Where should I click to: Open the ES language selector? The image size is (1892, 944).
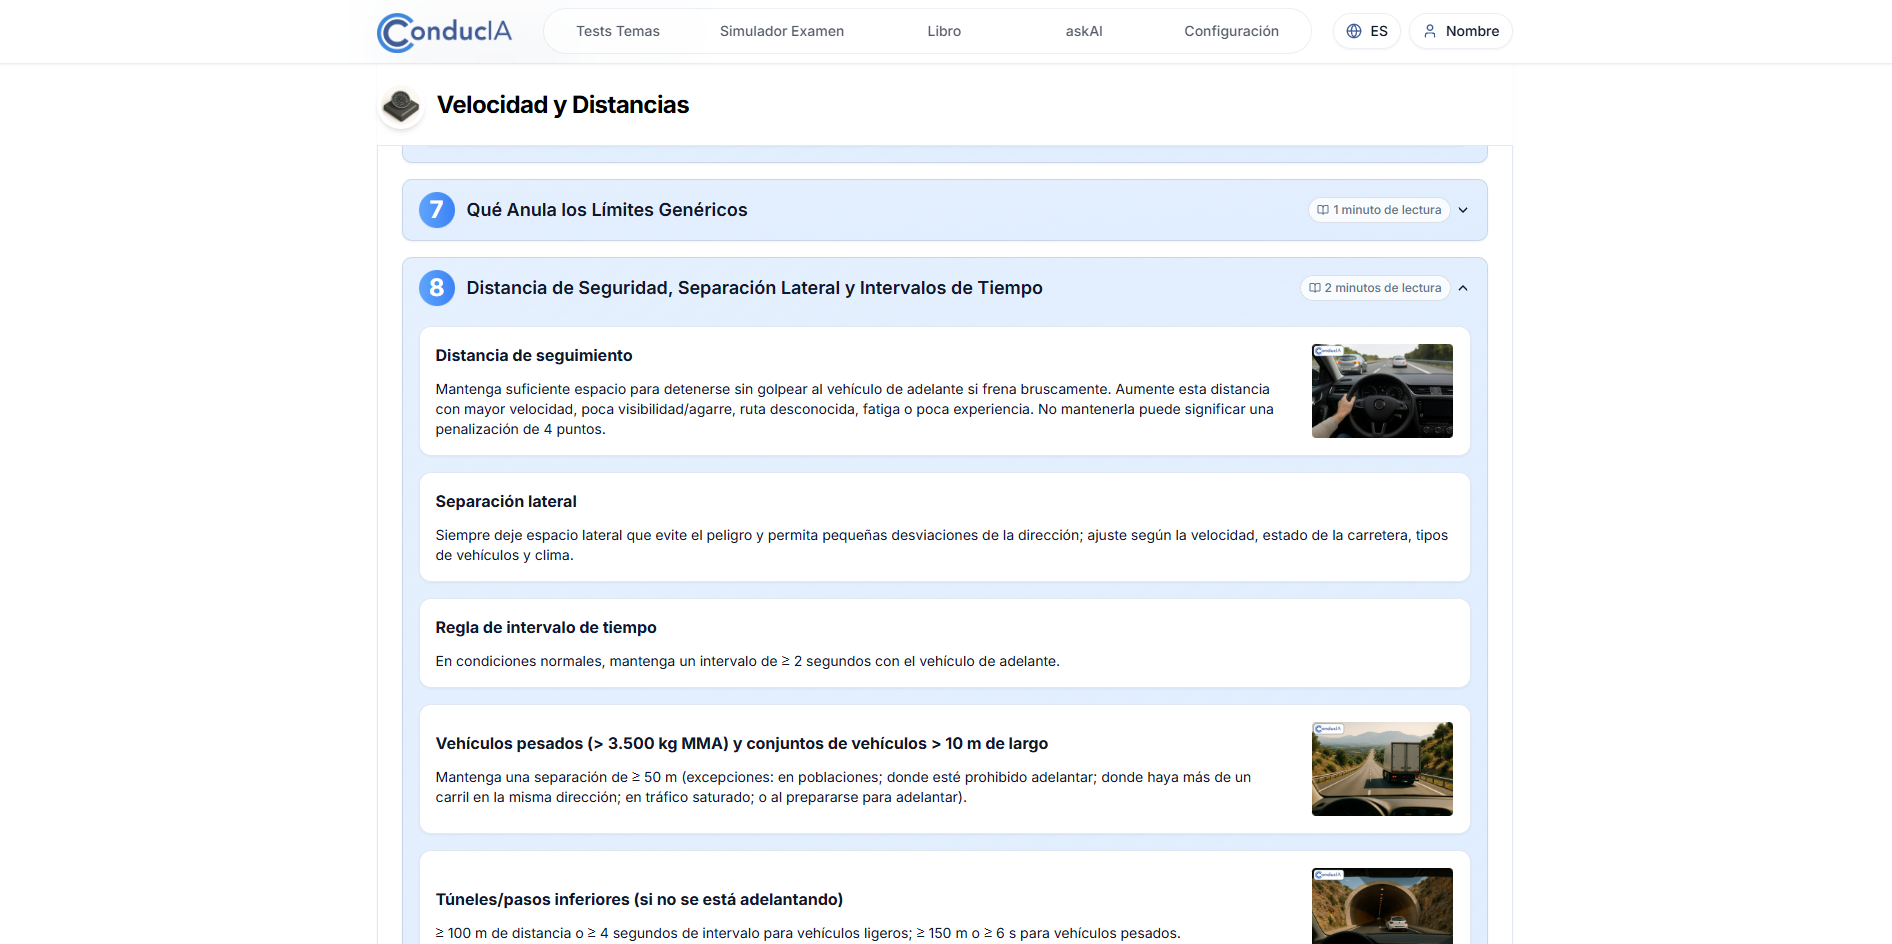pos(1367,31)
